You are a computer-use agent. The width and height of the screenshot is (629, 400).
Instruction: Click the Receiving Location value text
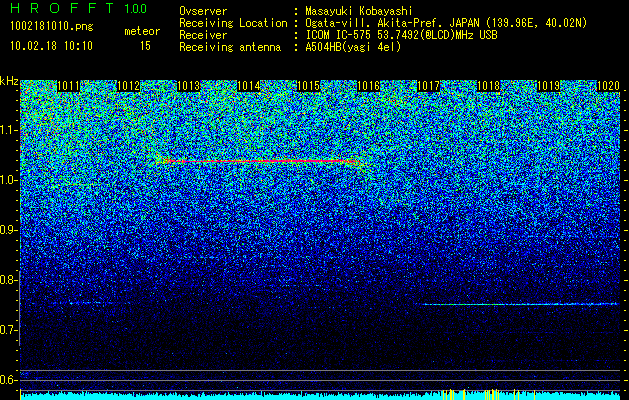[x=446, y=23]
